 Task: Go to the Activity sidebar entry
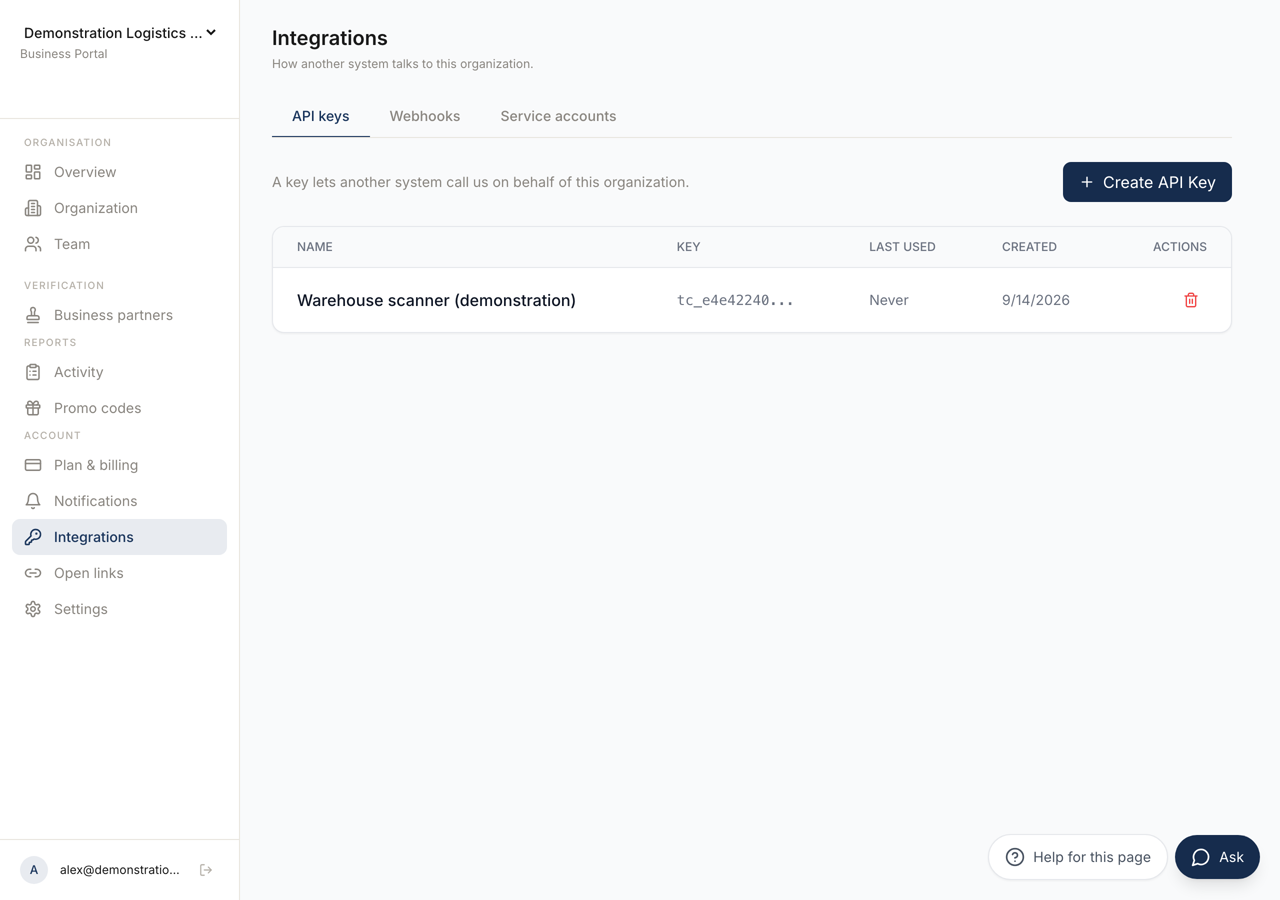point(120,372)
